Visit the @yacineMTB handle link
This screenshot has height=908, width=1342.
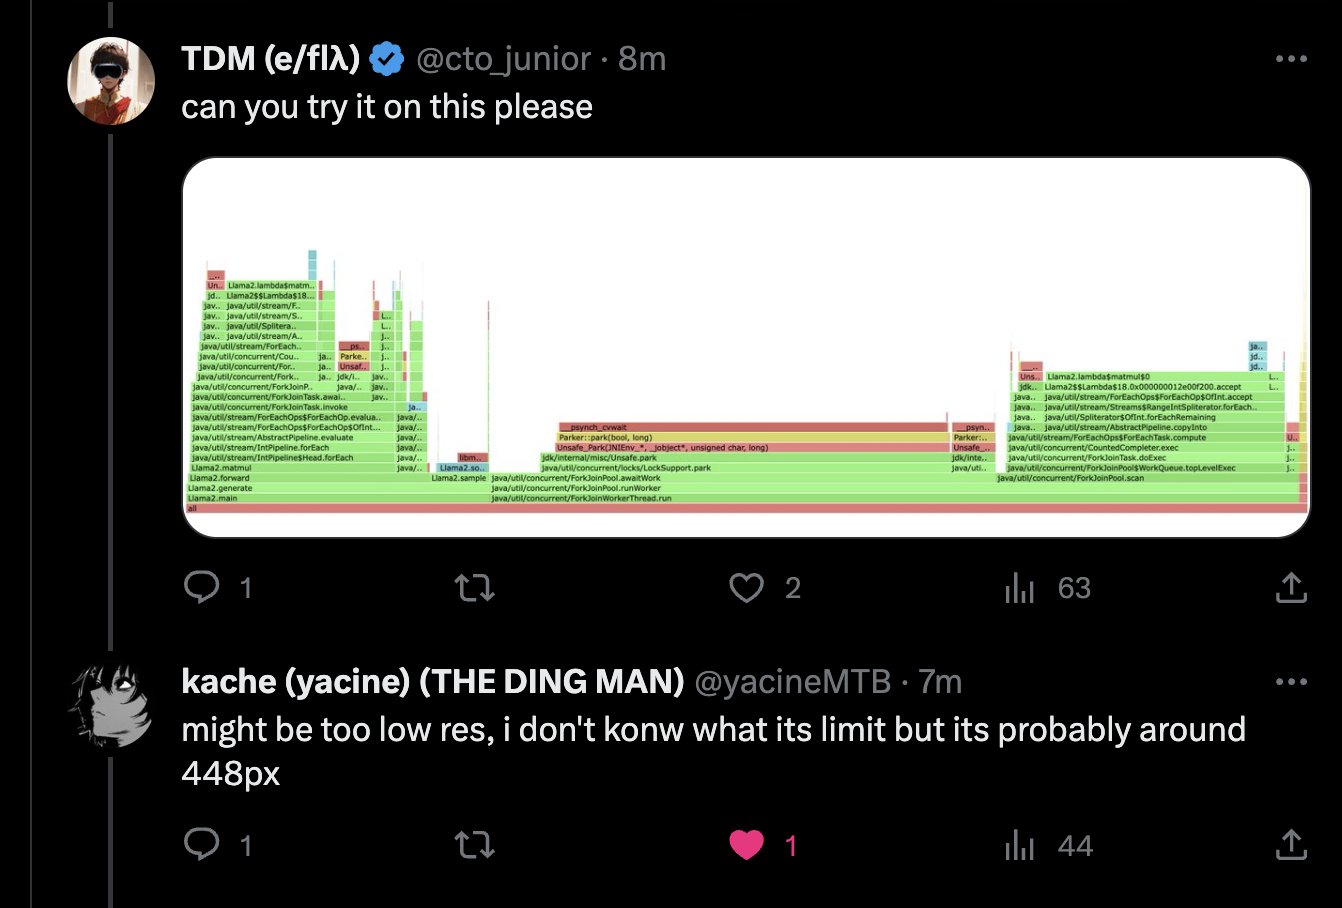coord(792,682)
